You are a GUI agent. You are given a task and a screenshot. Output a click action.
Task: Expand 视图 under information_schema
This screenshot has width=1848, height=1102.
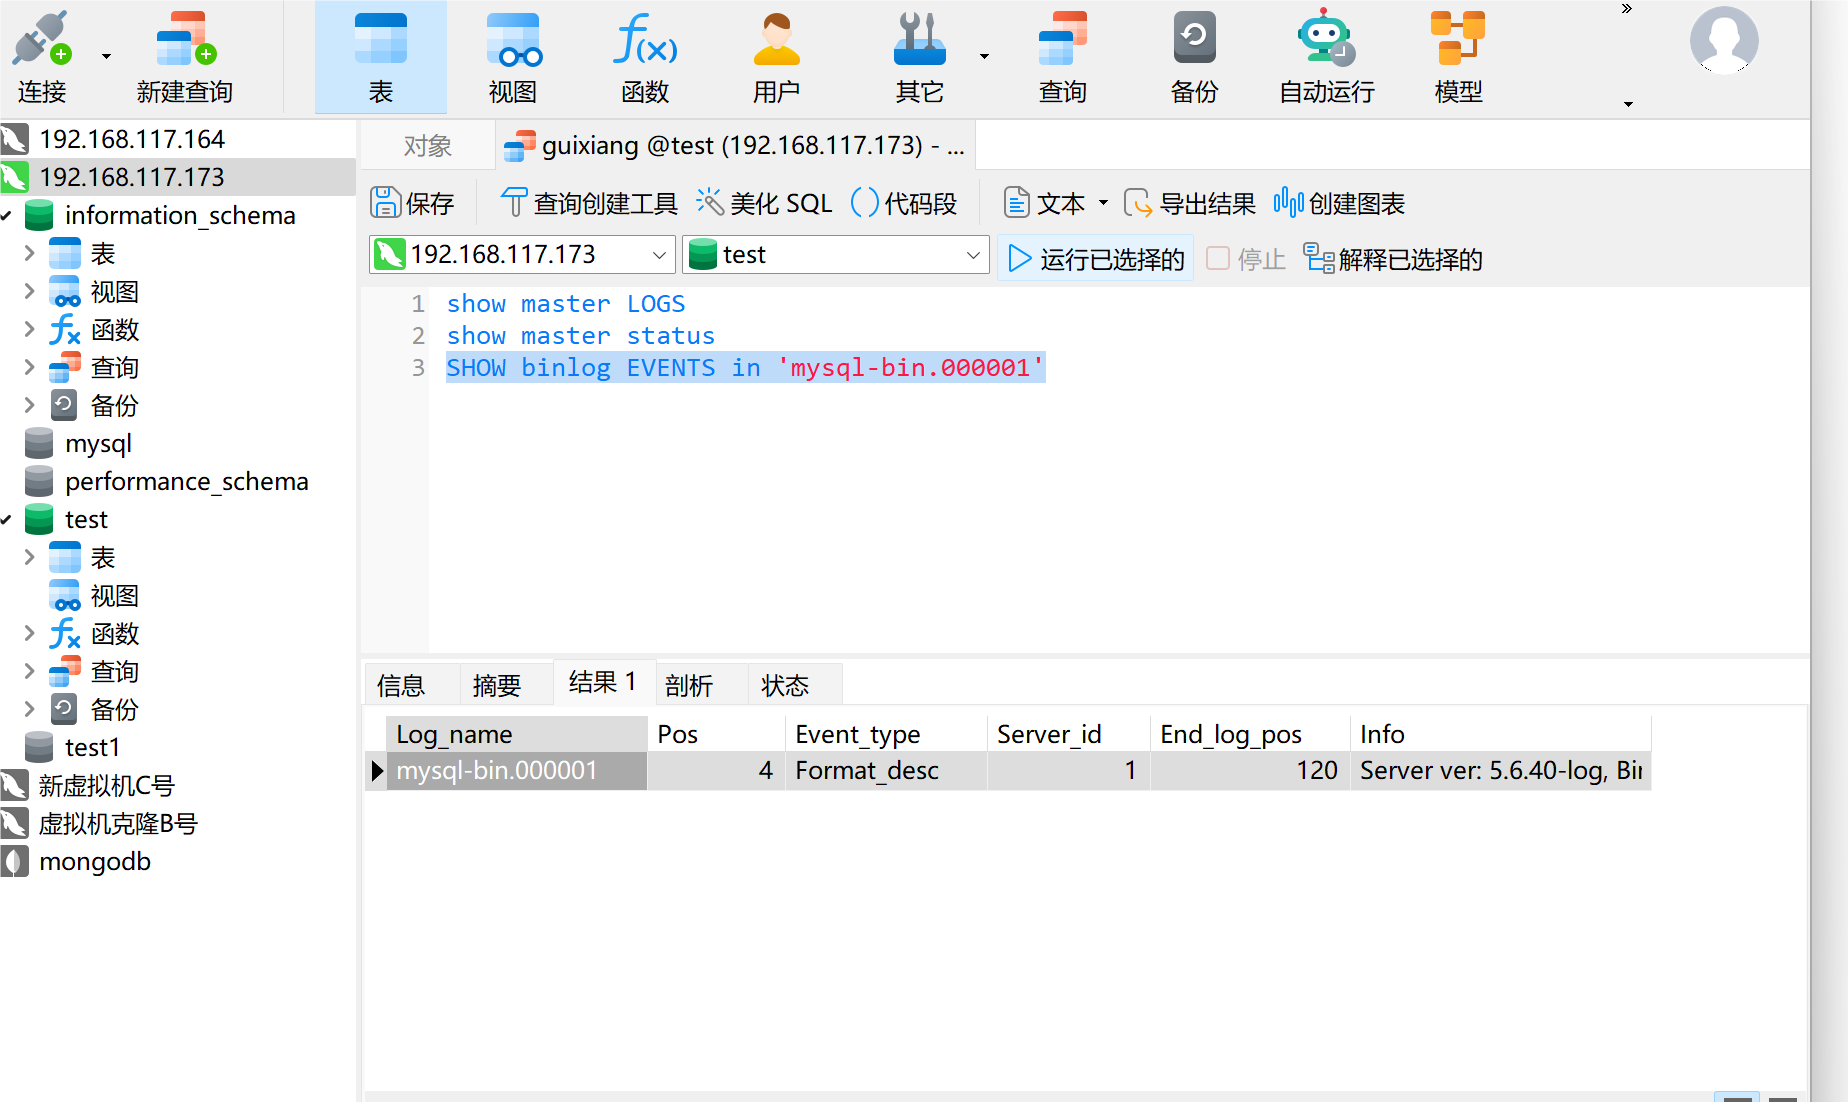(x=30, y=291)
